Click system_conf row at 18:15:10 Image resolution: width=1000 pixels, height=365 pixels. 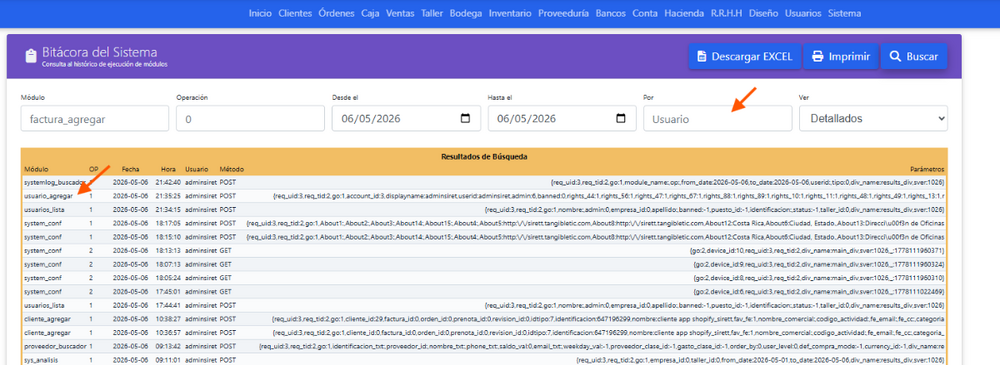tap(484, 237)
